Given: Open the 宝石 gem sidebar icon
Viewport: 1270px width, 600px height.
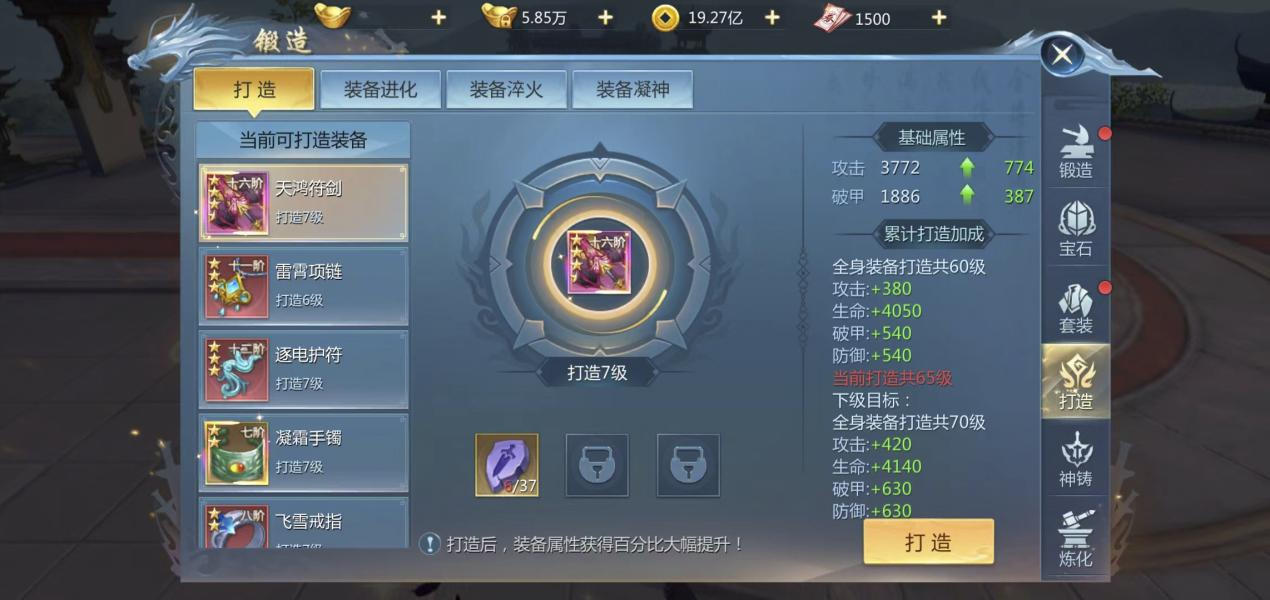Looking at the screenshot, I should [1076, 230].
